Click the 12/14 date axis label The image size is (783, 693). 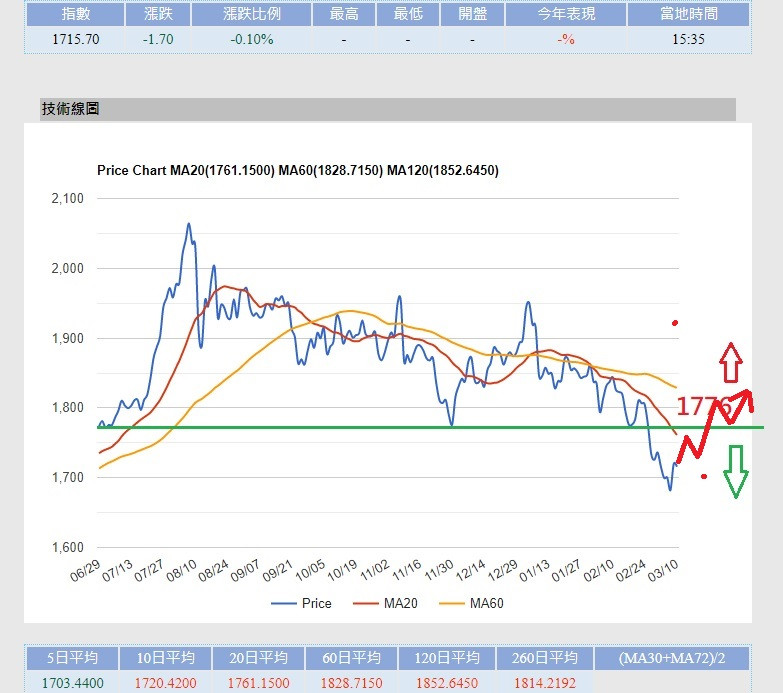pos(470,571)
